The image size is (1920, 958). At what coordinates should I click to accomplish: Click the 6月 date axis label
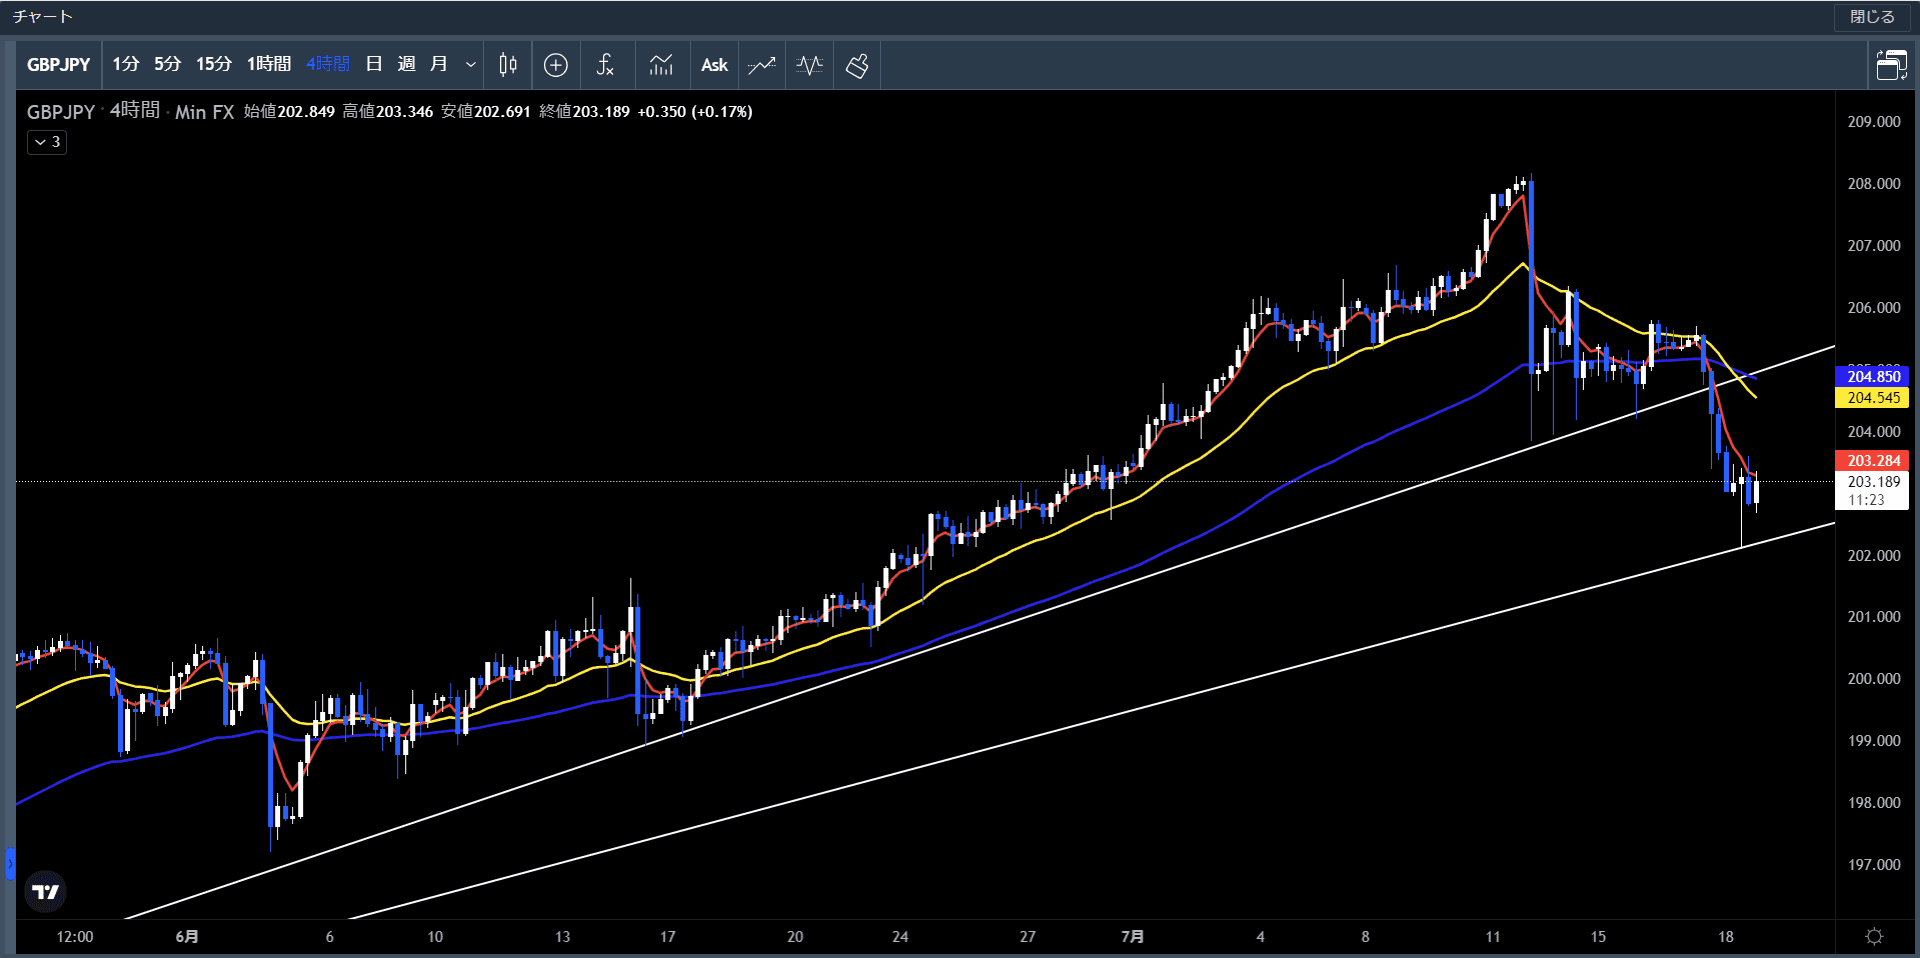coord(187,937)
